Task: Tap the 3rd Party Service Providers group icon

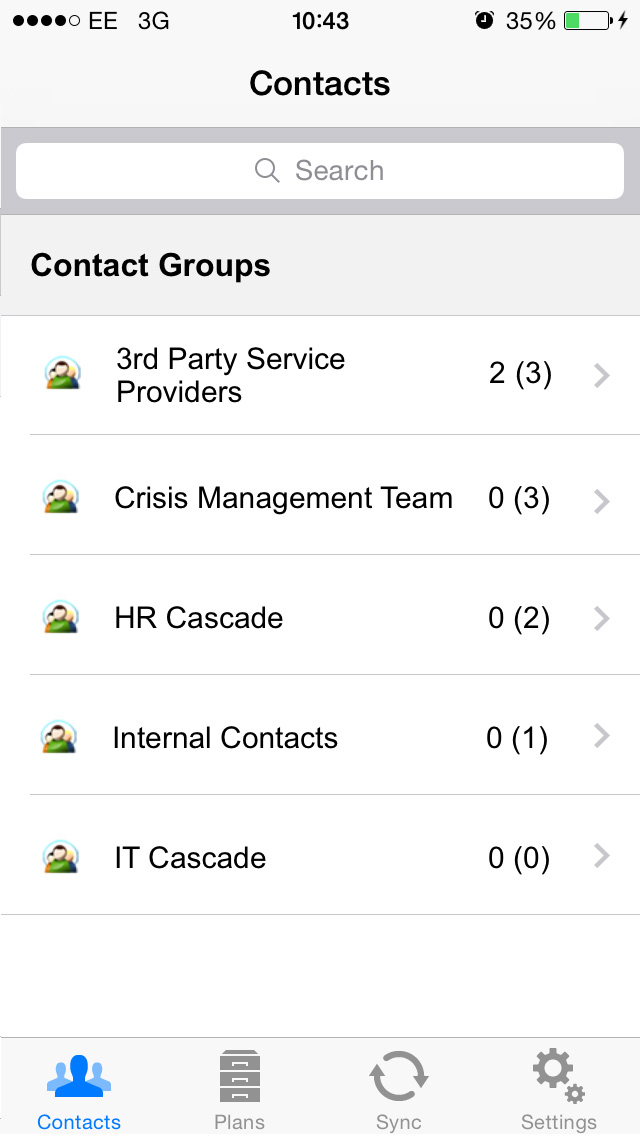Action: [61, 374]
